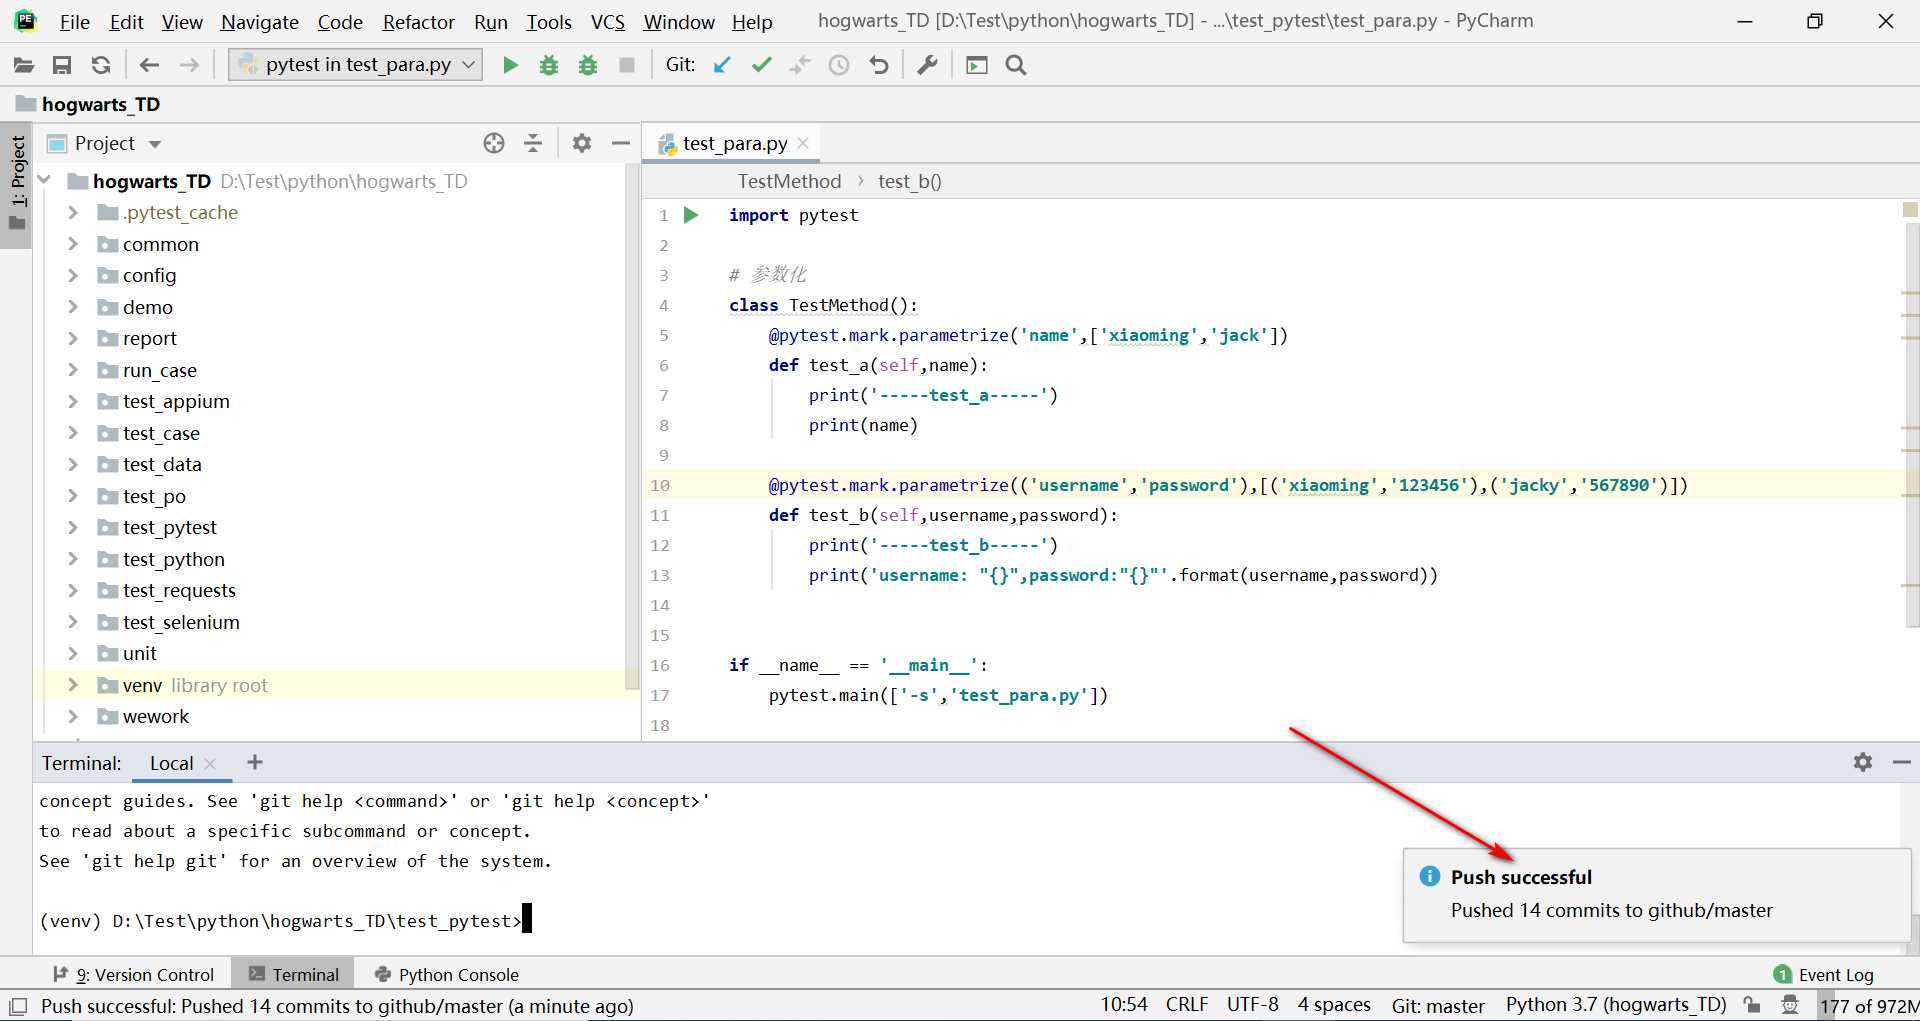The image size is (1920, 1021).
Task: Open Run Anything icon beside wrench
Action: click(x=976, y=65)
